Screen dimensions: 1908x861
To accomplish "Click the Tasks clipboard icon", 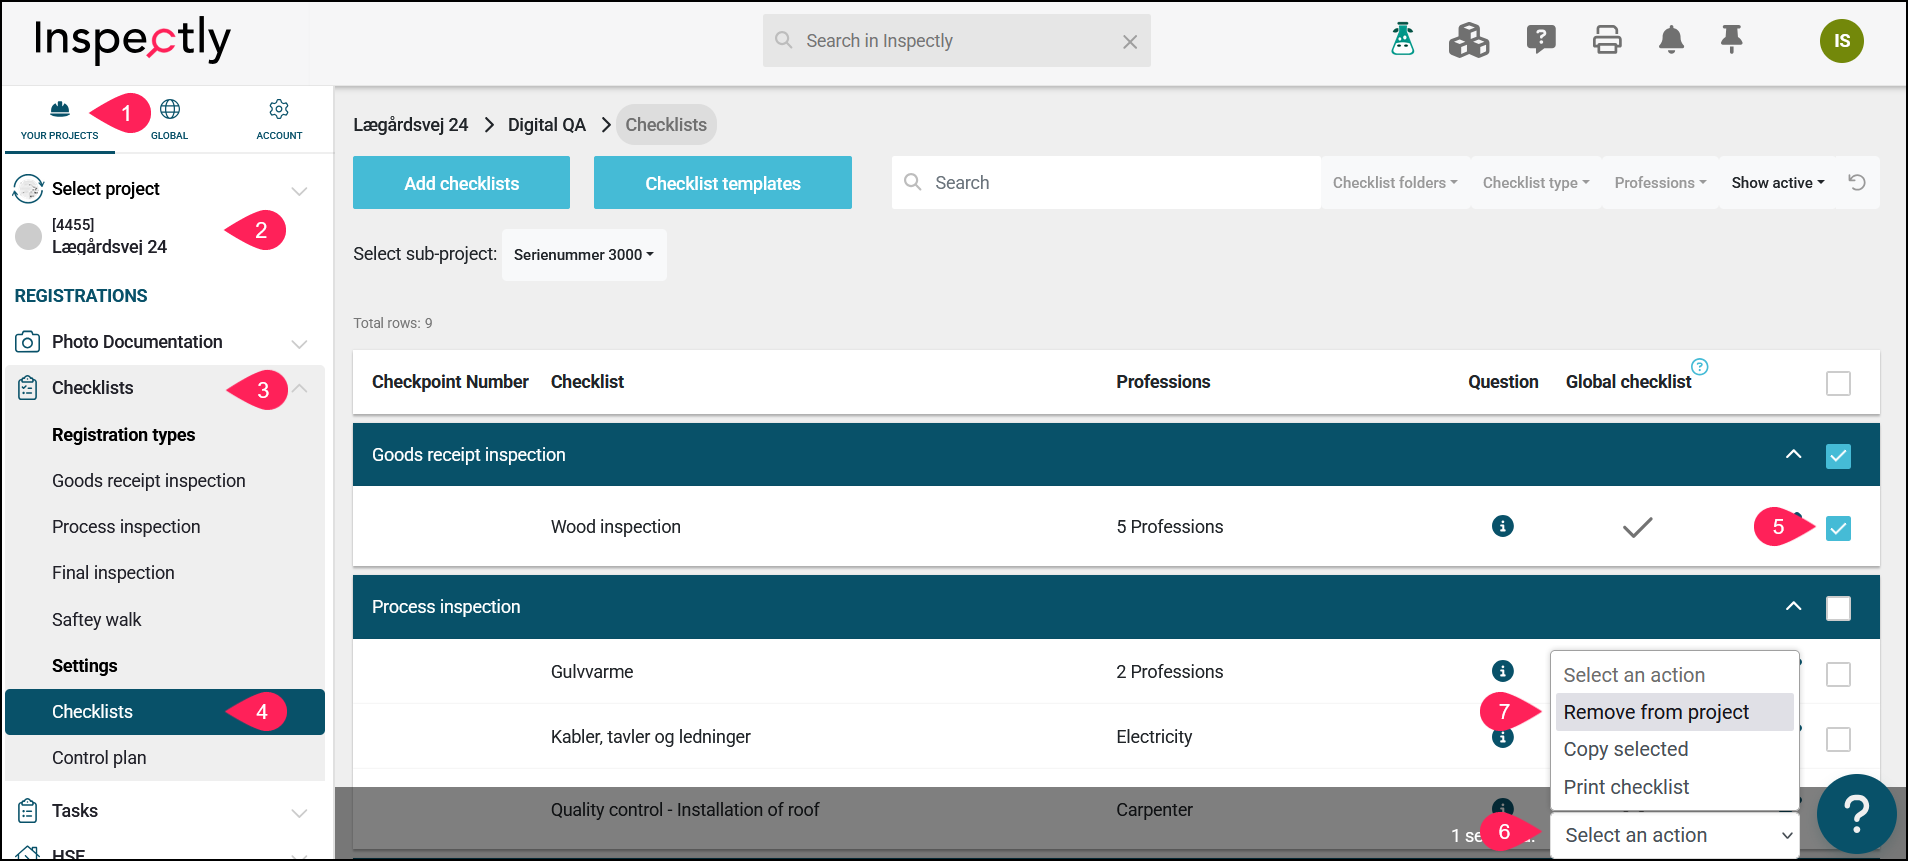I will 28,811.
